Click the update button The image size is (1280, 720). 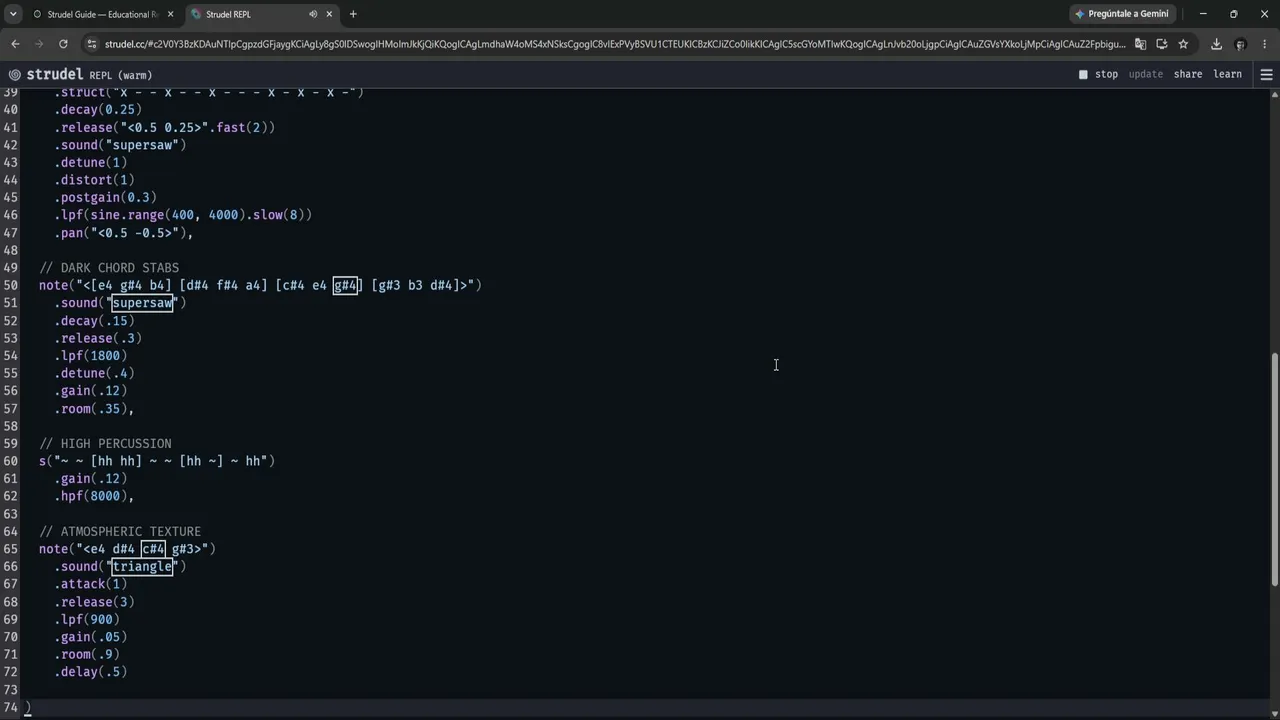coord(1146,74)
